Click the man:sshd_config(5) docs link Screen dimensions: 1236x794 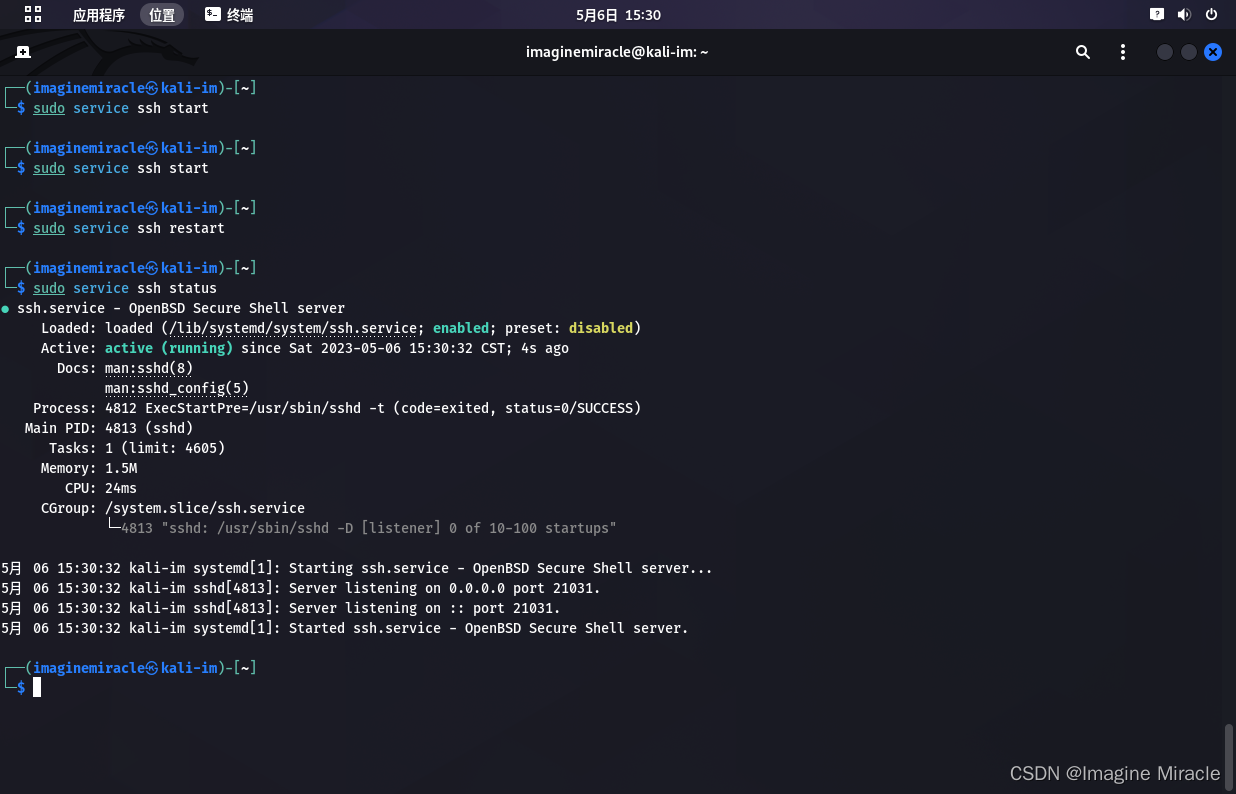tap(177, 388)
